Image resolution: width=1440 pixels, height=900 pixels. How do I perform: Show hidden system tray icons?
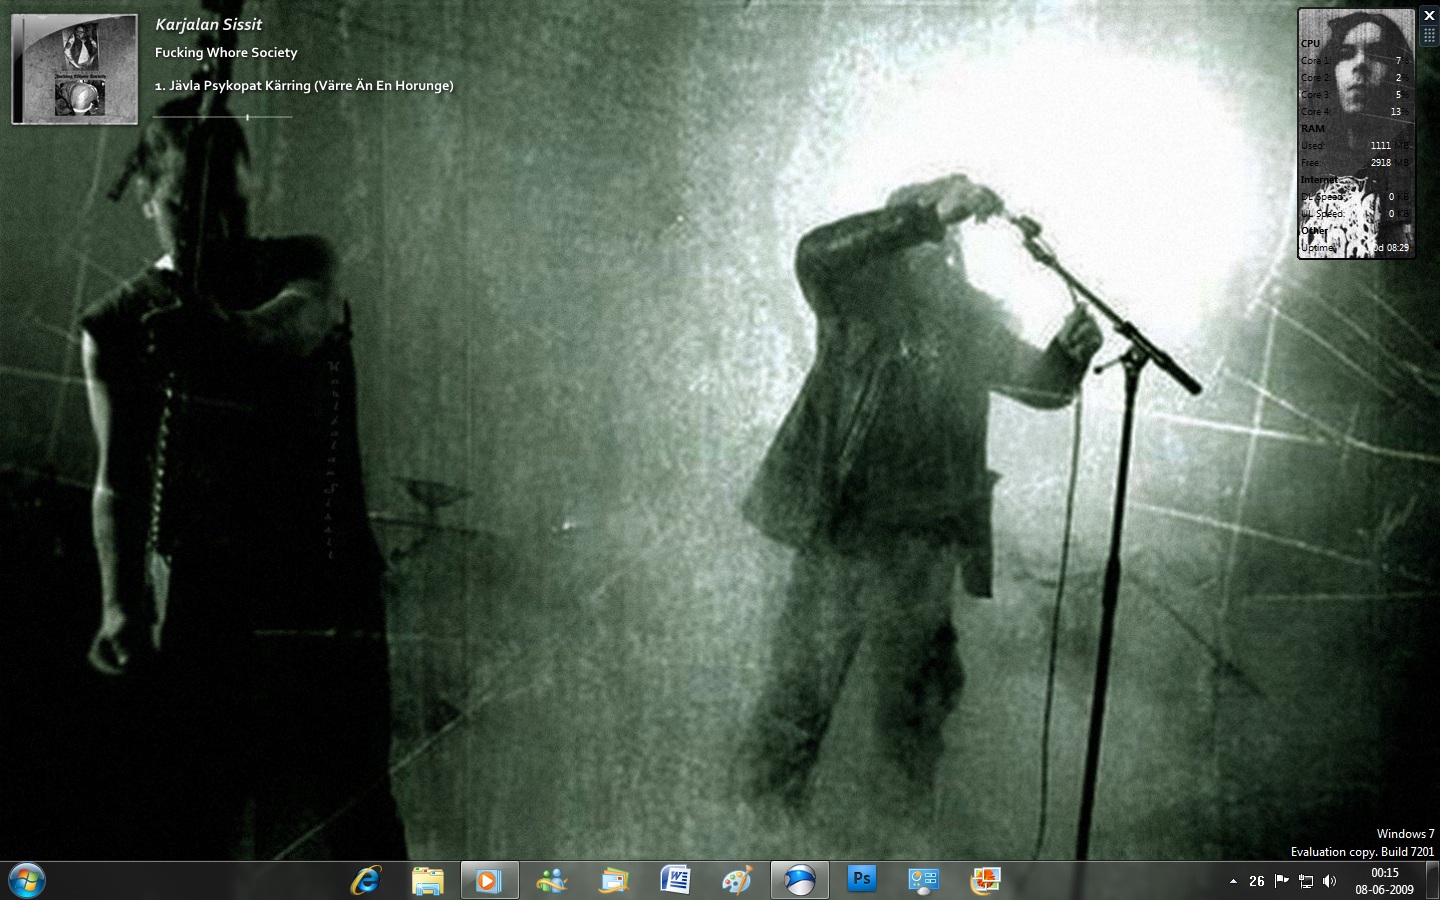coord(1233,881)
